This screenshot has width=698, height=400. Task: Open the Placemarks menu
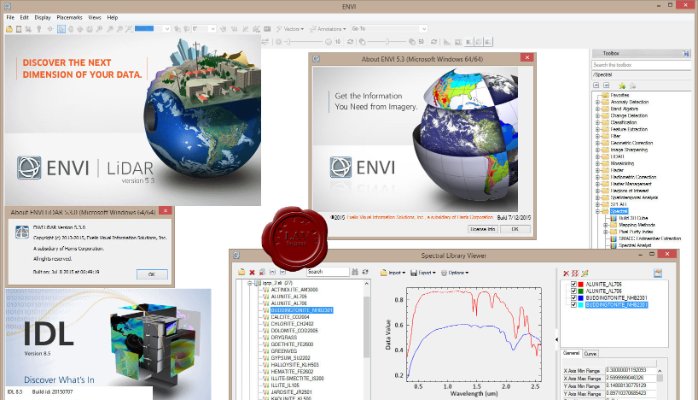pos(69,17)
